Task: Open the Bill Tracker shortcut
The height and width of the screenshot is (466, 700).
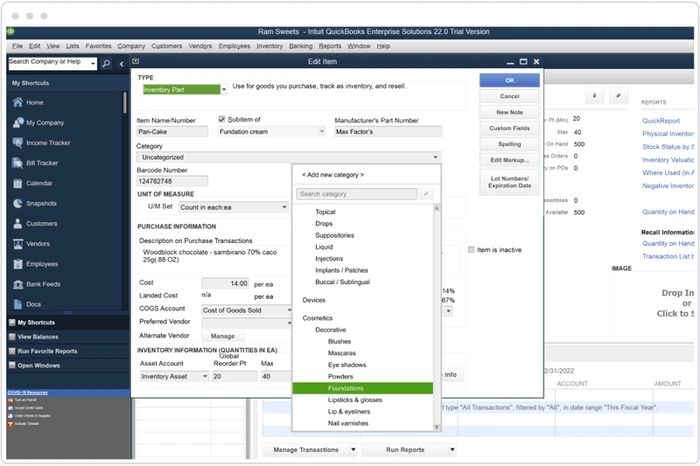Action: click(x=43, y=163)
